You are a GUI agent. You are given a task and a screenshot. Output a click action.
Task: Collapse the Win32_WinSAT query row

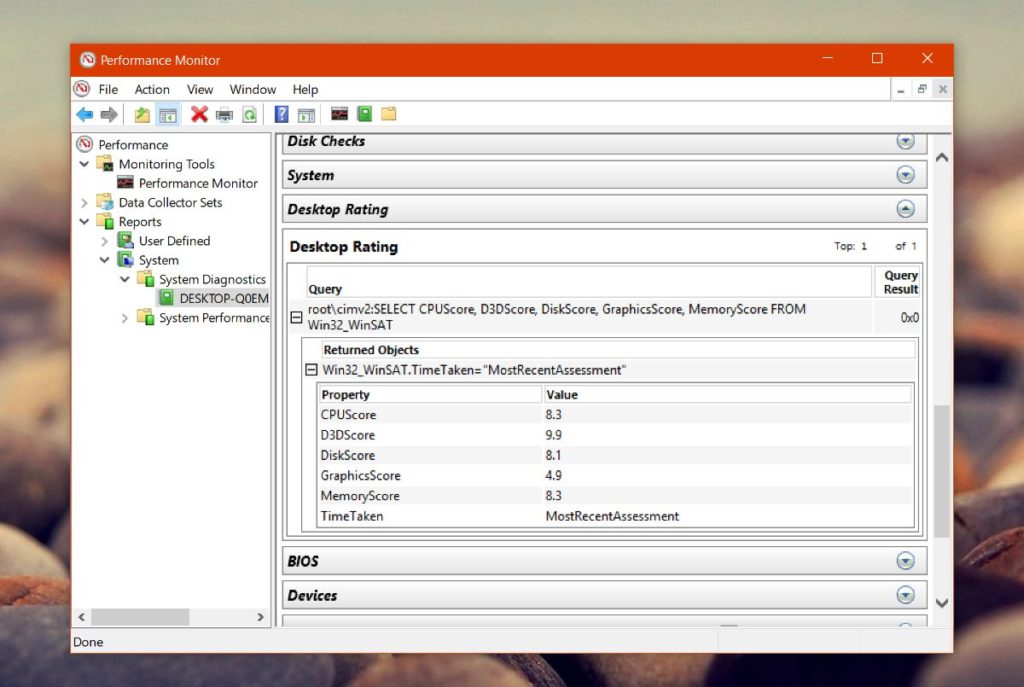(x=295, y=316)
